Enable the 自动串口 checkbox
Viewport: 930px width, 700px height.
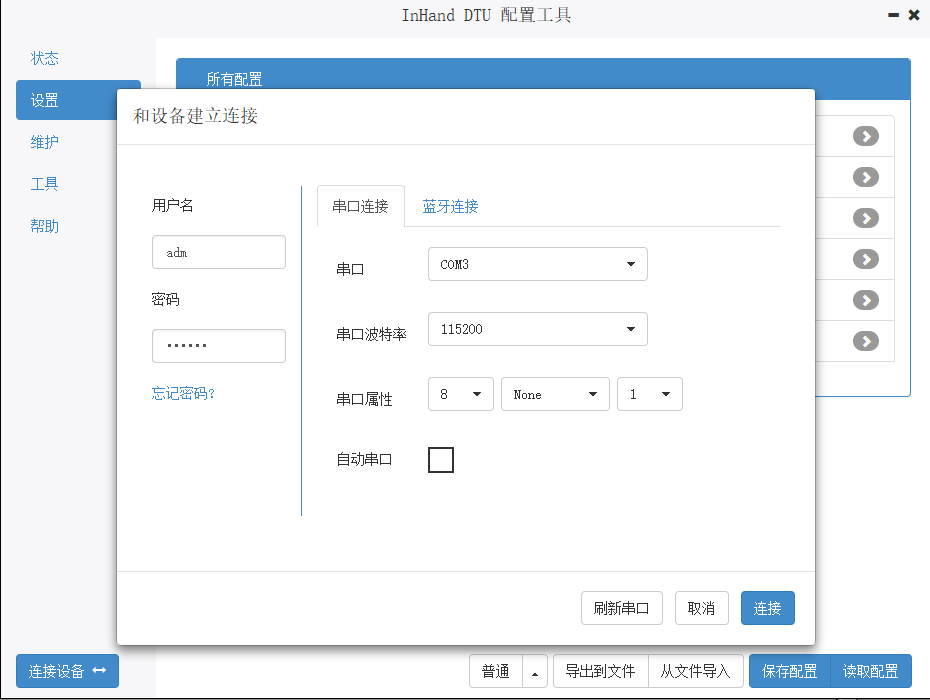click(440, 460)
